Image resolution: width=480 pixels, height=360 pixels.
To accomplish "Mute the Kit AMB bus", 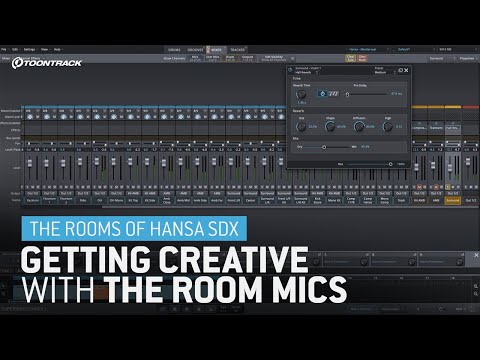I will [x=420, y=187].
